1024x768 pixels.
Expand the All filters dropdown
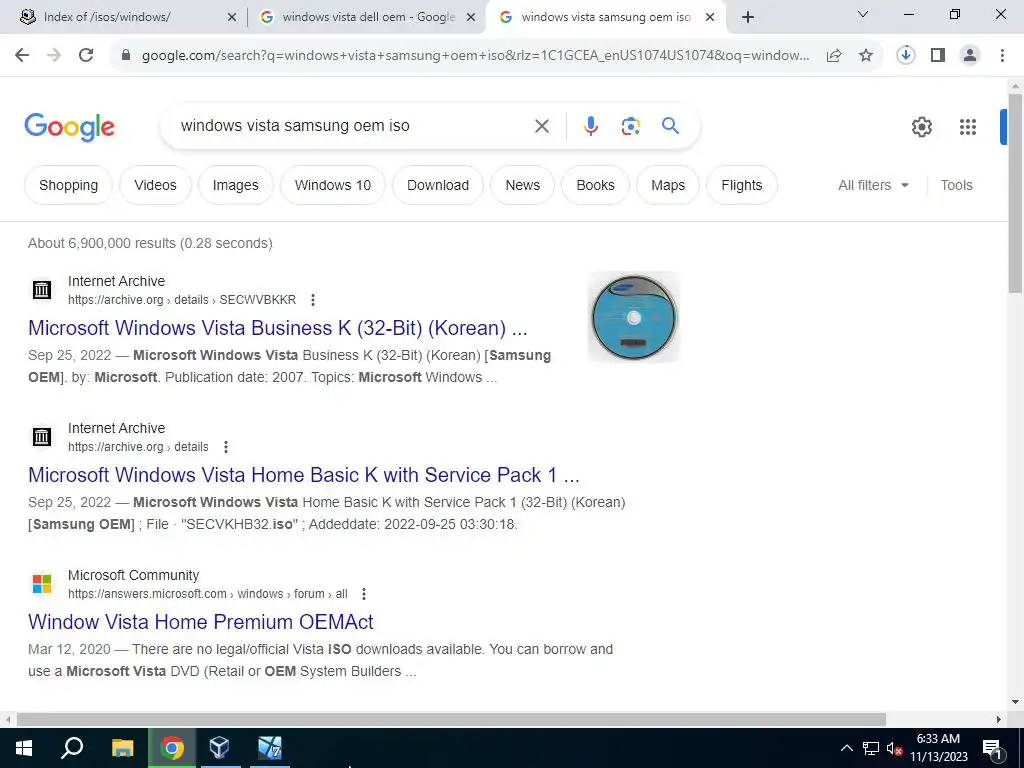873,185
